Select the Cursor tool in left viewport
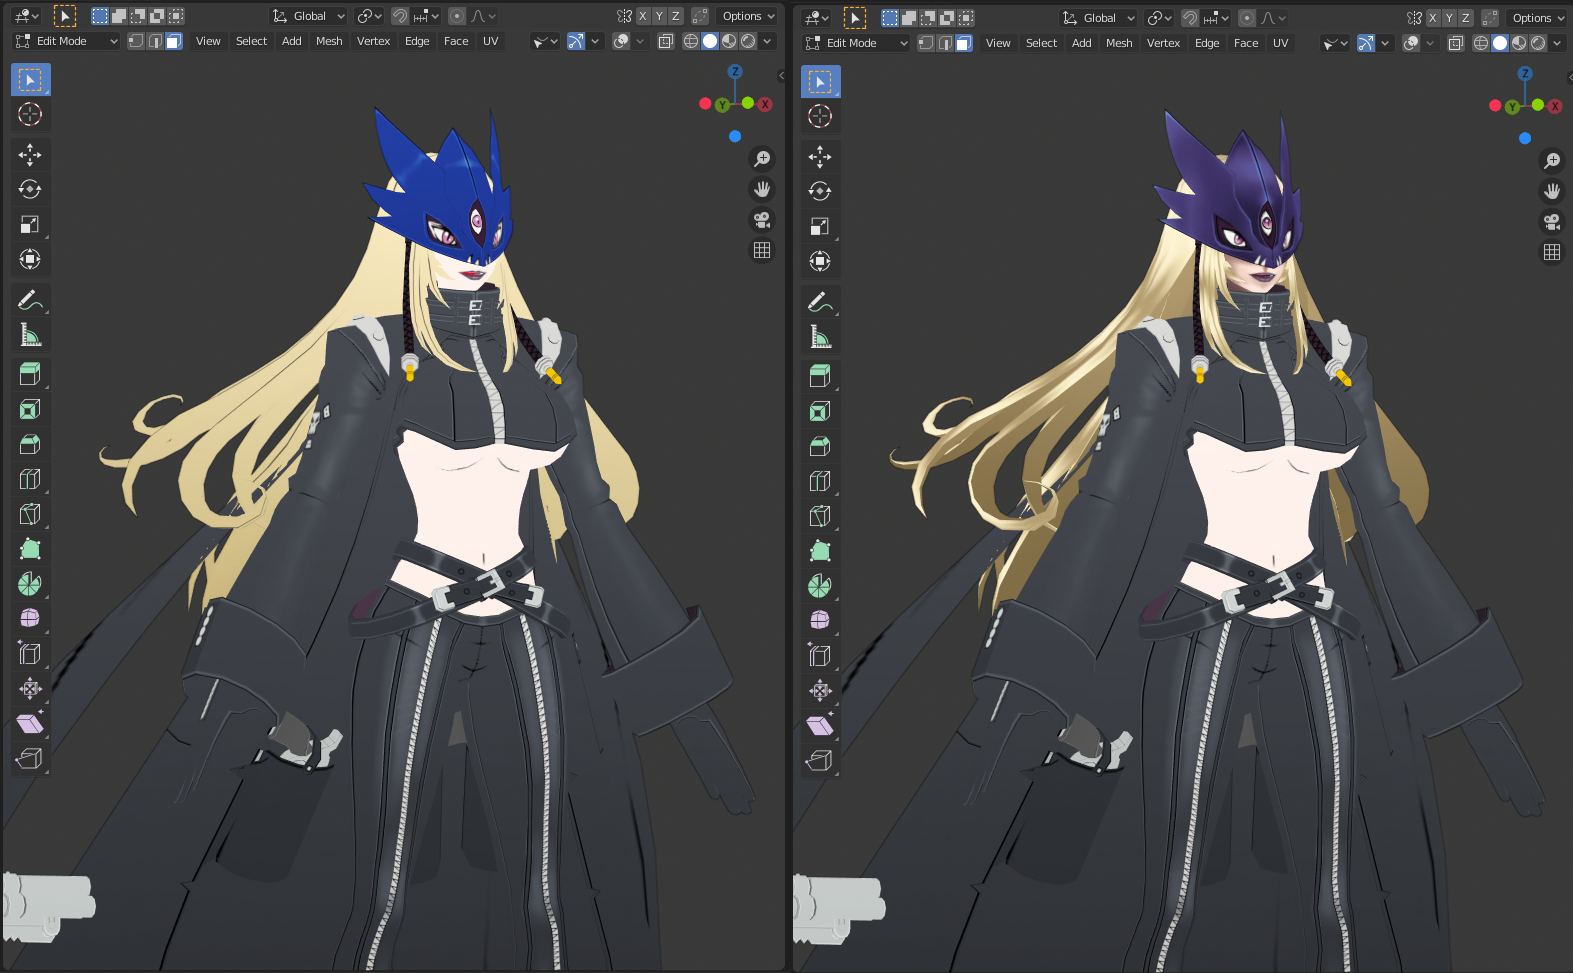 [x=30, y=114]
